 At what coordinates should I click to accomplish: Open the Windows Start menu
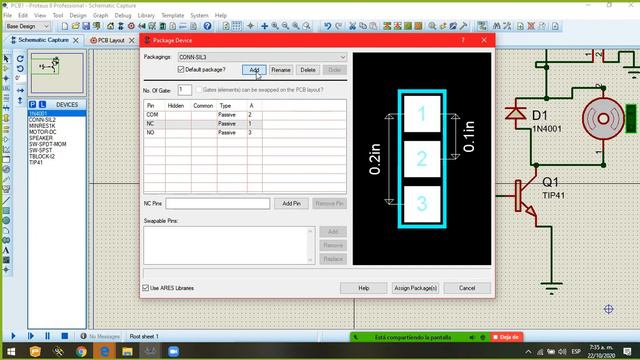pyautogui.click(x=11, y=351)
